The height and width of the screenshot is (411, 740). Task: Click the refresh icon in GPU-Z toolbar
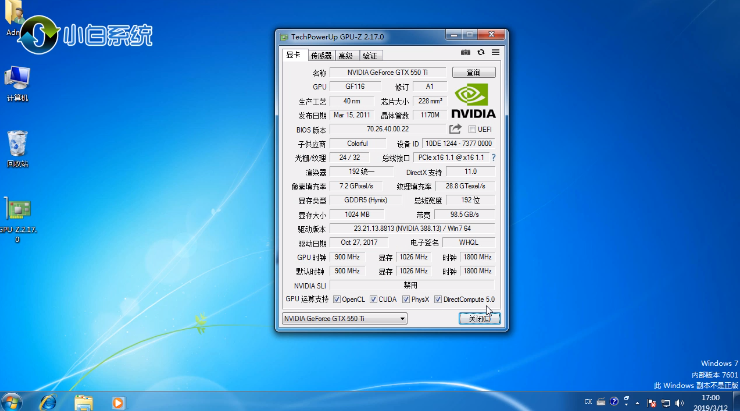481,52
